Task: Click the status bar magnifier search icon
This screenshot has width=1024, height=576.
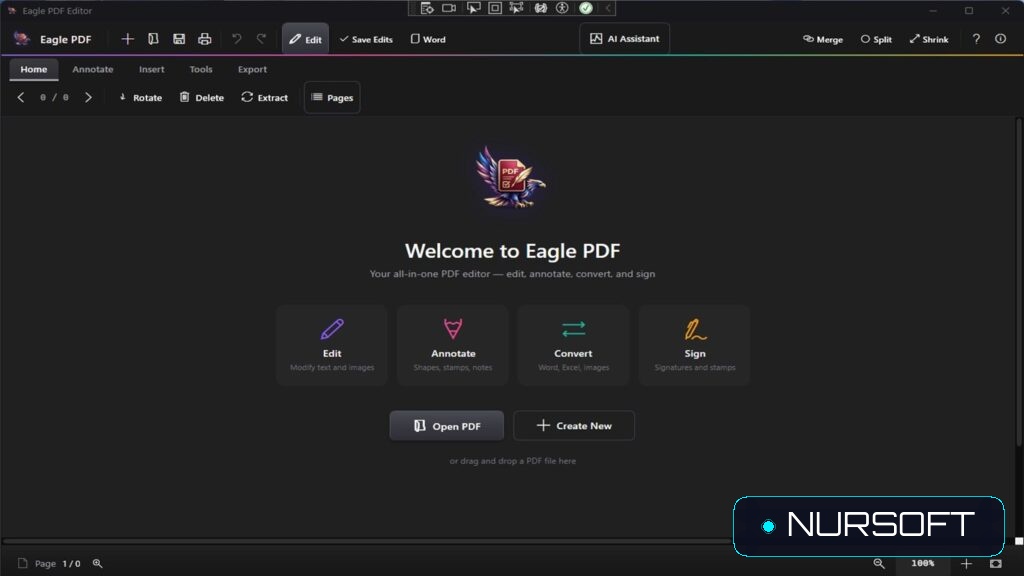Action: [97, 563]
